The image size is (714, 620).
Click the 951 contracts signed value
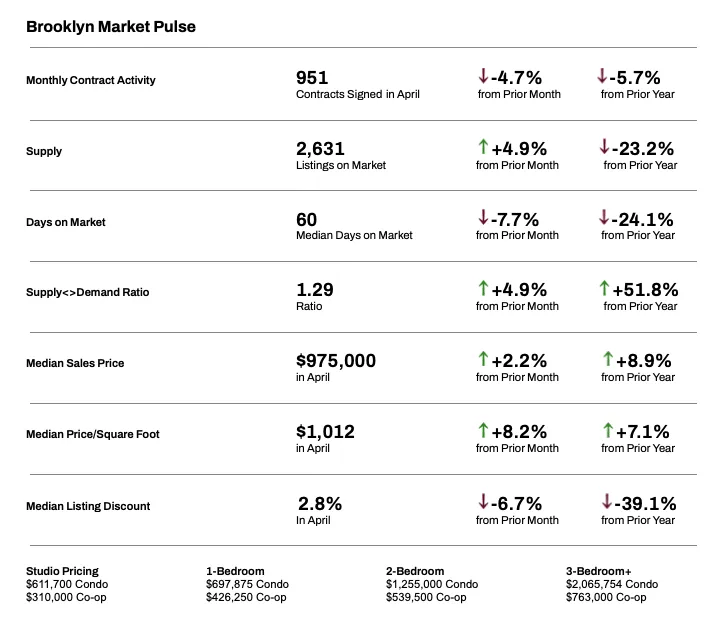tap(312, 77)
